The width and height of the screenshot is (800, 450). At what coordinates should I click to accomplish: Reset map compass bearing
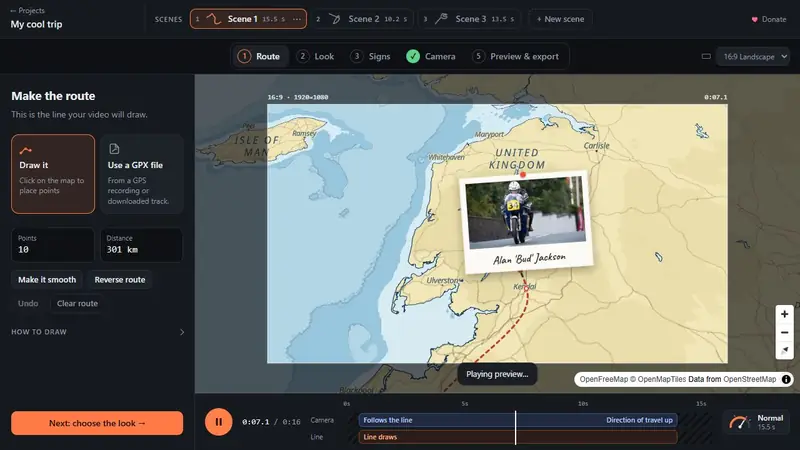[784, 350]
